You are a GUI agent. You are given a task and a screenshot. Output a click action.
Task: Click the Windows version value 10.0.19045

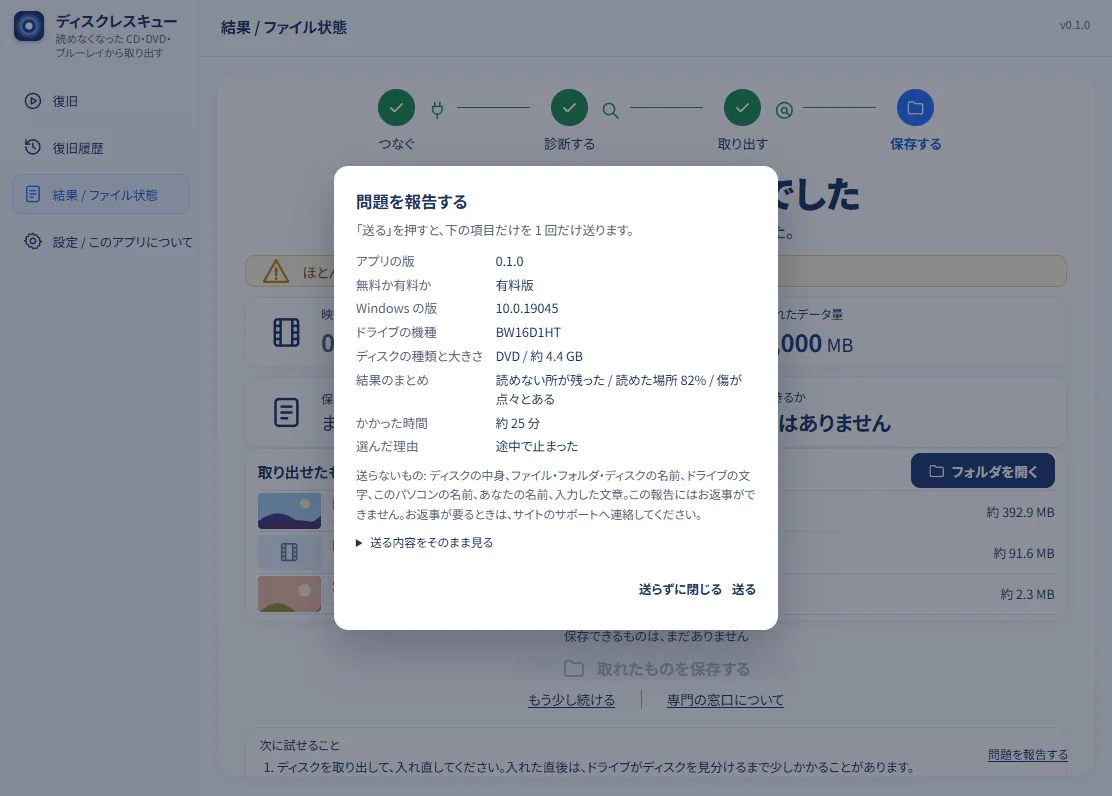(x=527, y=309)
